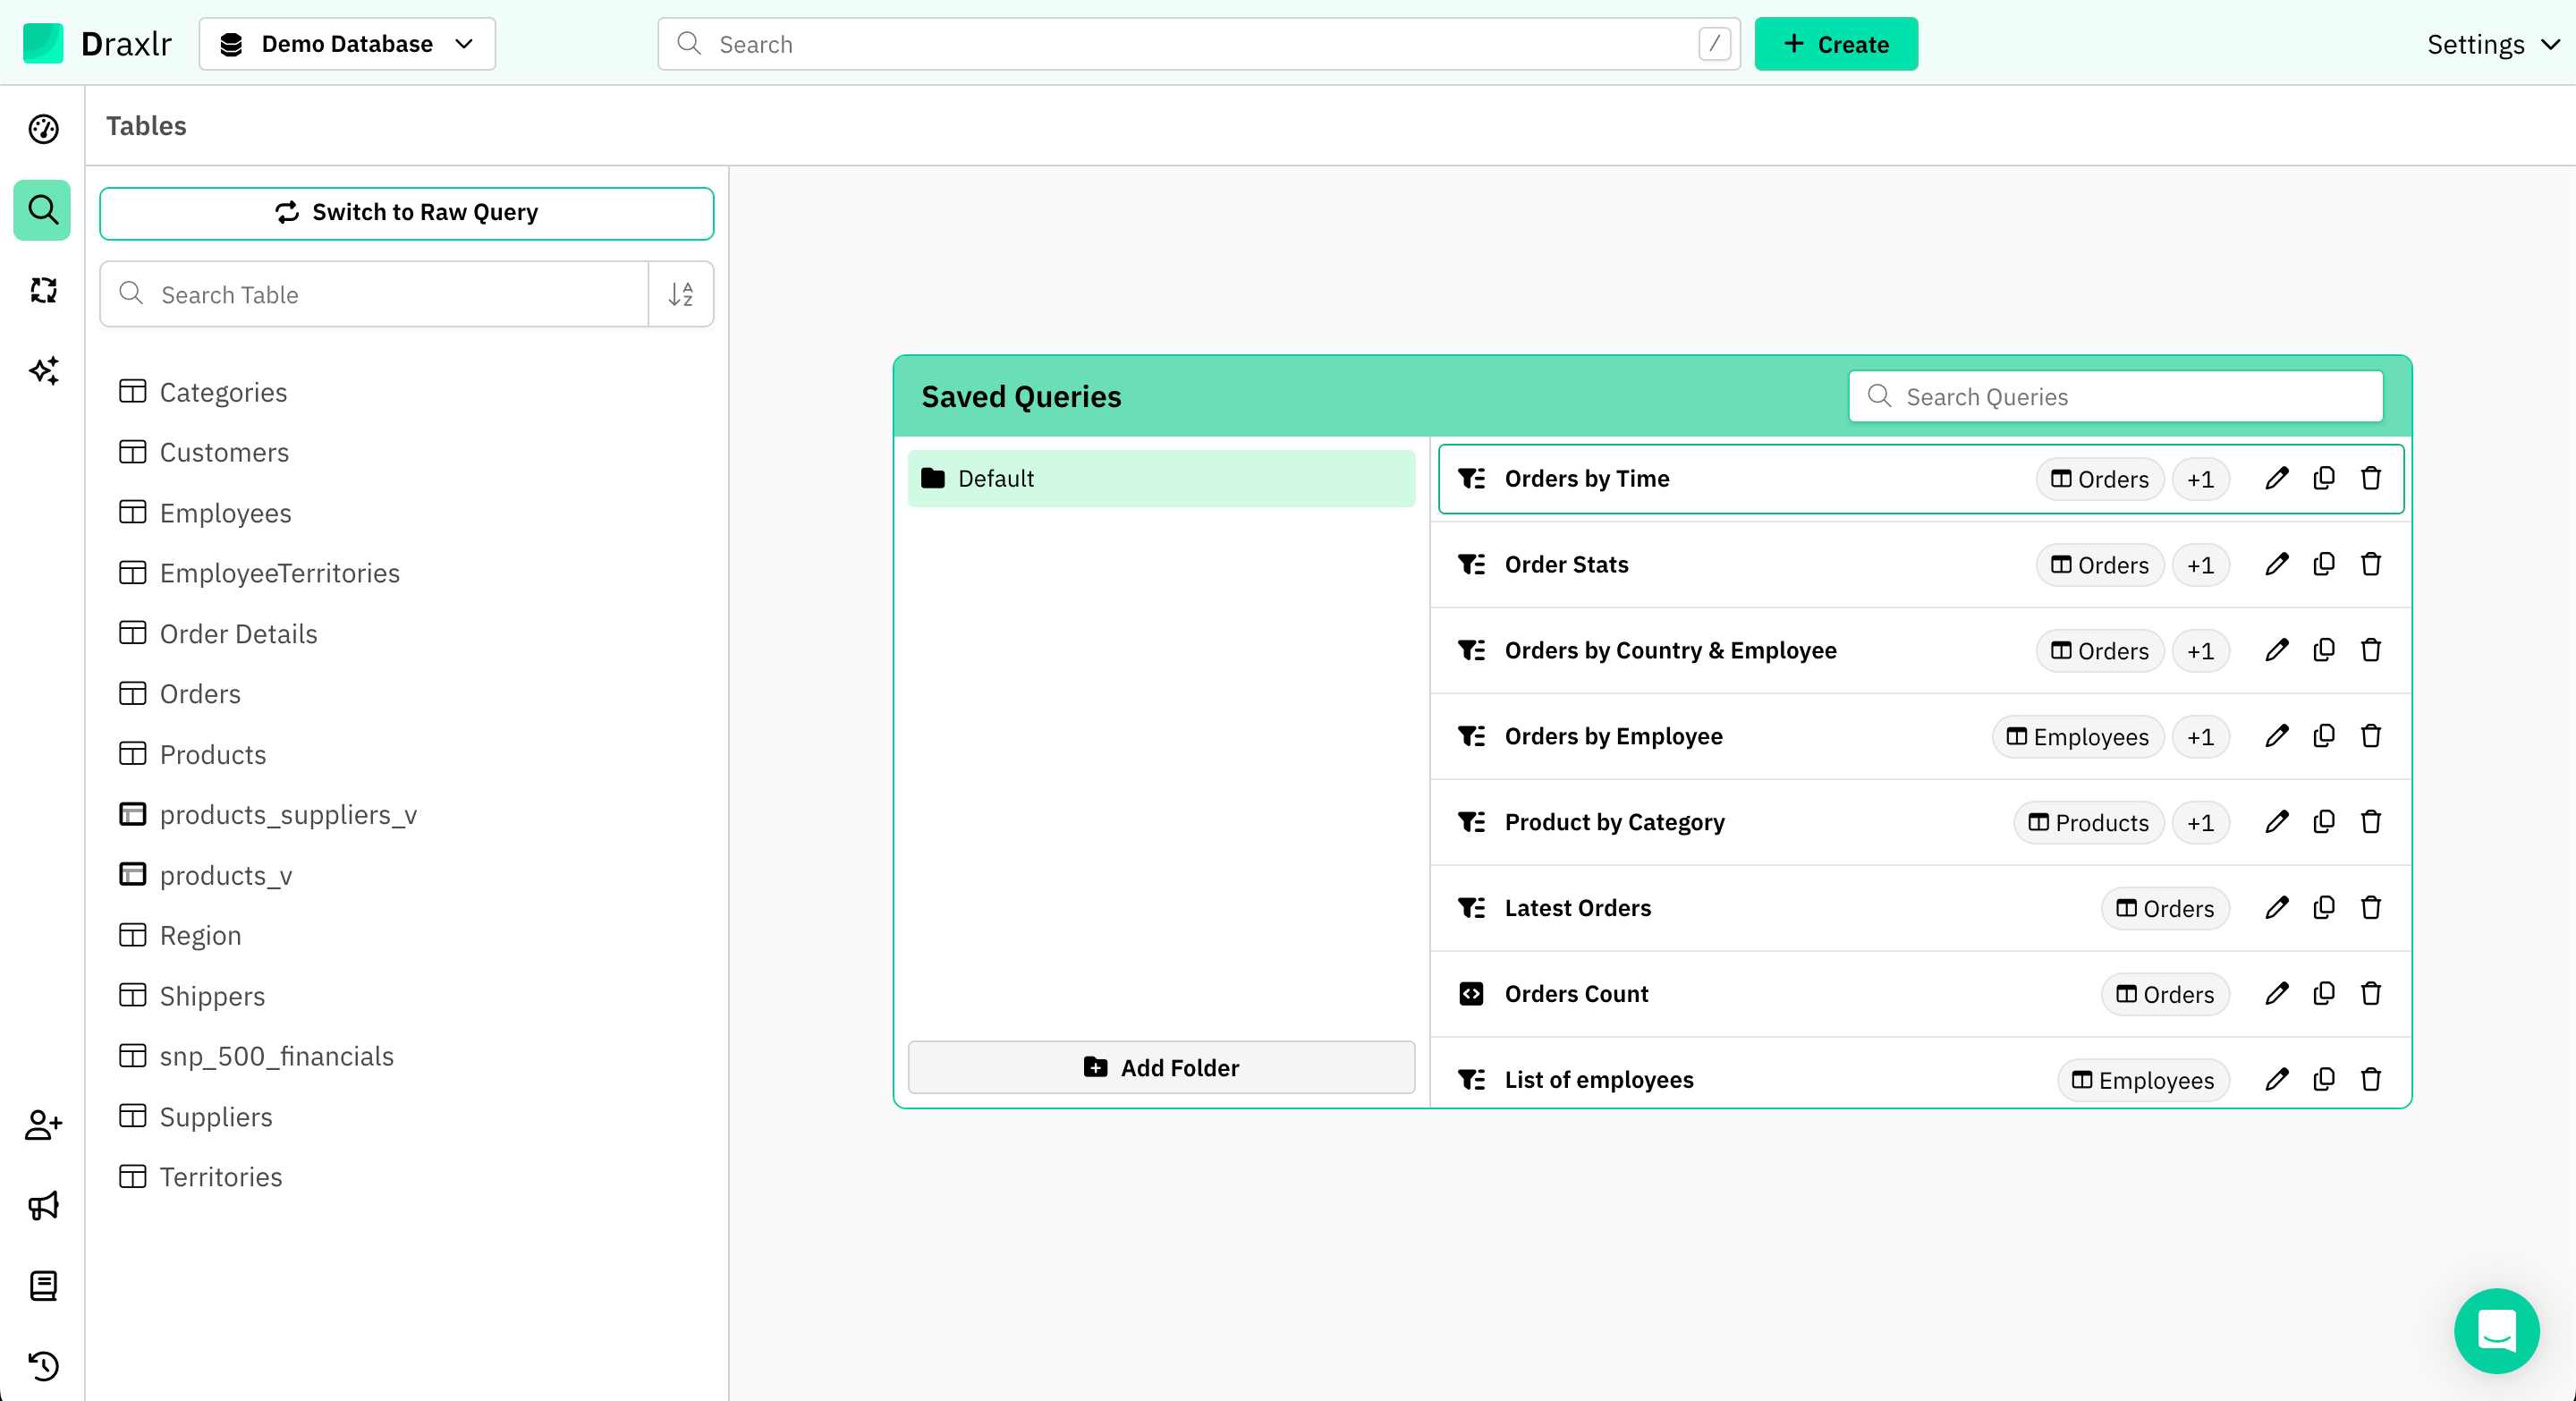Screen dimensions: 2576x1401
Task: Click the Add Folder button
Action: click(x=1161, y=1068)
